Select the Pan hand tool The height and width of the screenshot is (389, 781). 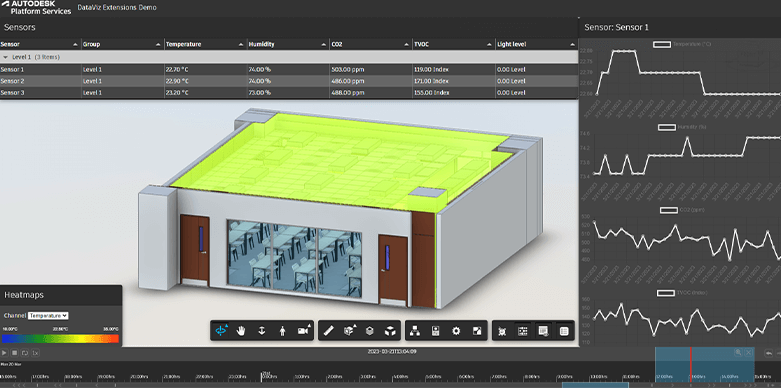pos(241,331)
